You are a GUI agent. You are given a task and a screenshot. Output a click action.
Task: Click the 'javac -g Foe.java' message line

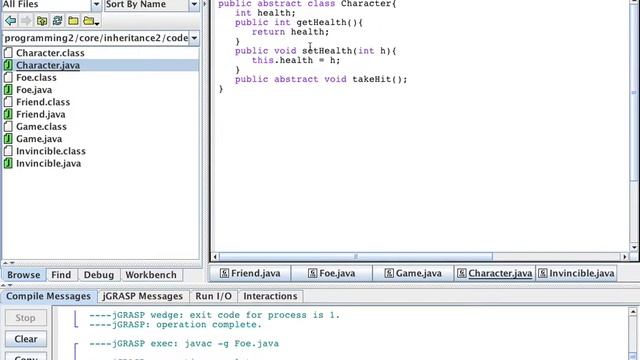click(184, 344)
